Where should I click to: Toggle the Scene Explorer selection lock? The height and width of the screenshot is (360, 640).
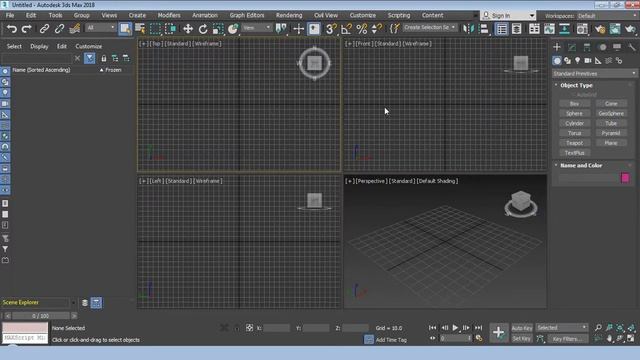point(104,58)
